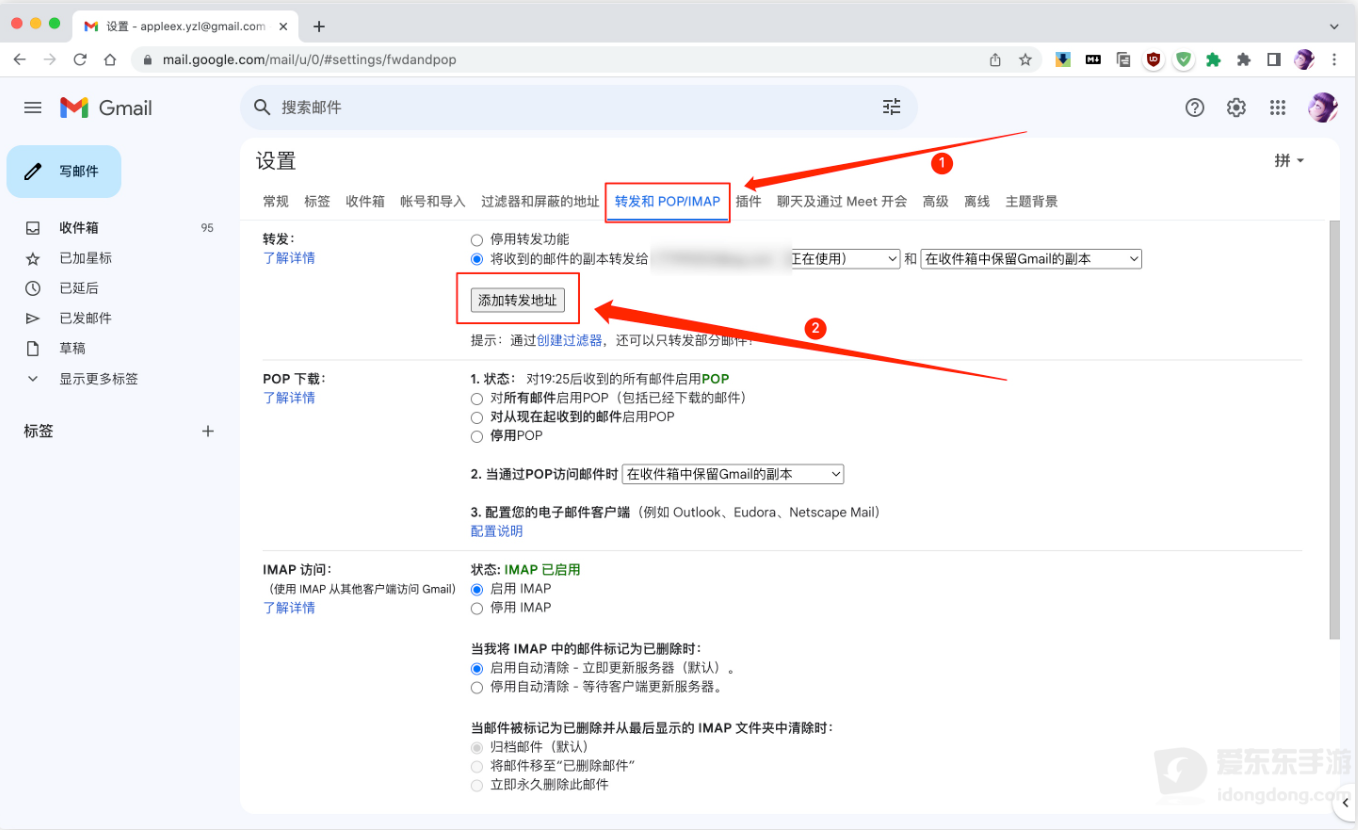Switch to 过滤器和屏蔽的地址 tab

click(540, 201)
